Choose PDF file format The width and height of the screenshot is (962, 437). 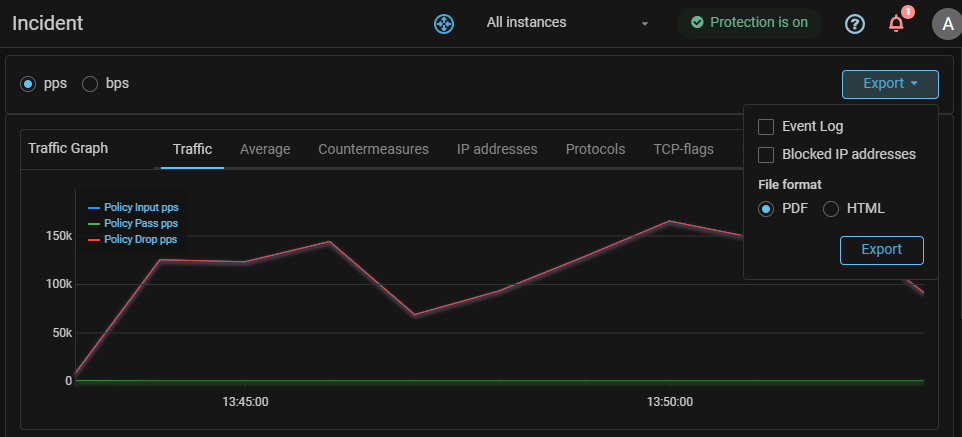pyautogui.click(x=766, y=209)
